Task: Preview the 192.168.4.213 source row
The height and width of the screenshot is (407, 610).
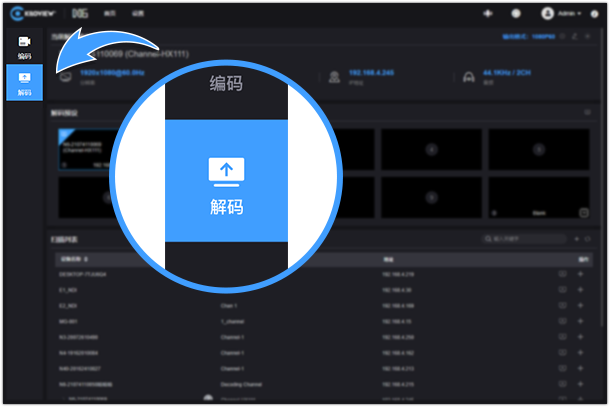Action: (x=563, y=368)
